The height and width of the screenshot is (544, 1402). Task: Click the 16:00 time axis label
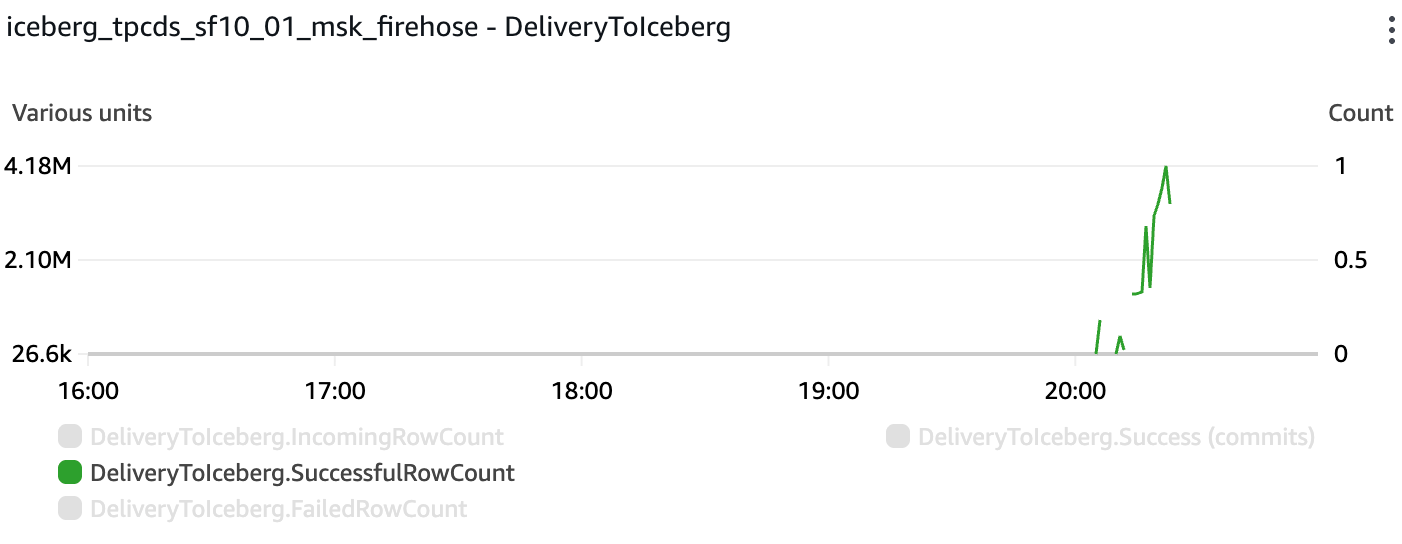[x=89, y=390]
